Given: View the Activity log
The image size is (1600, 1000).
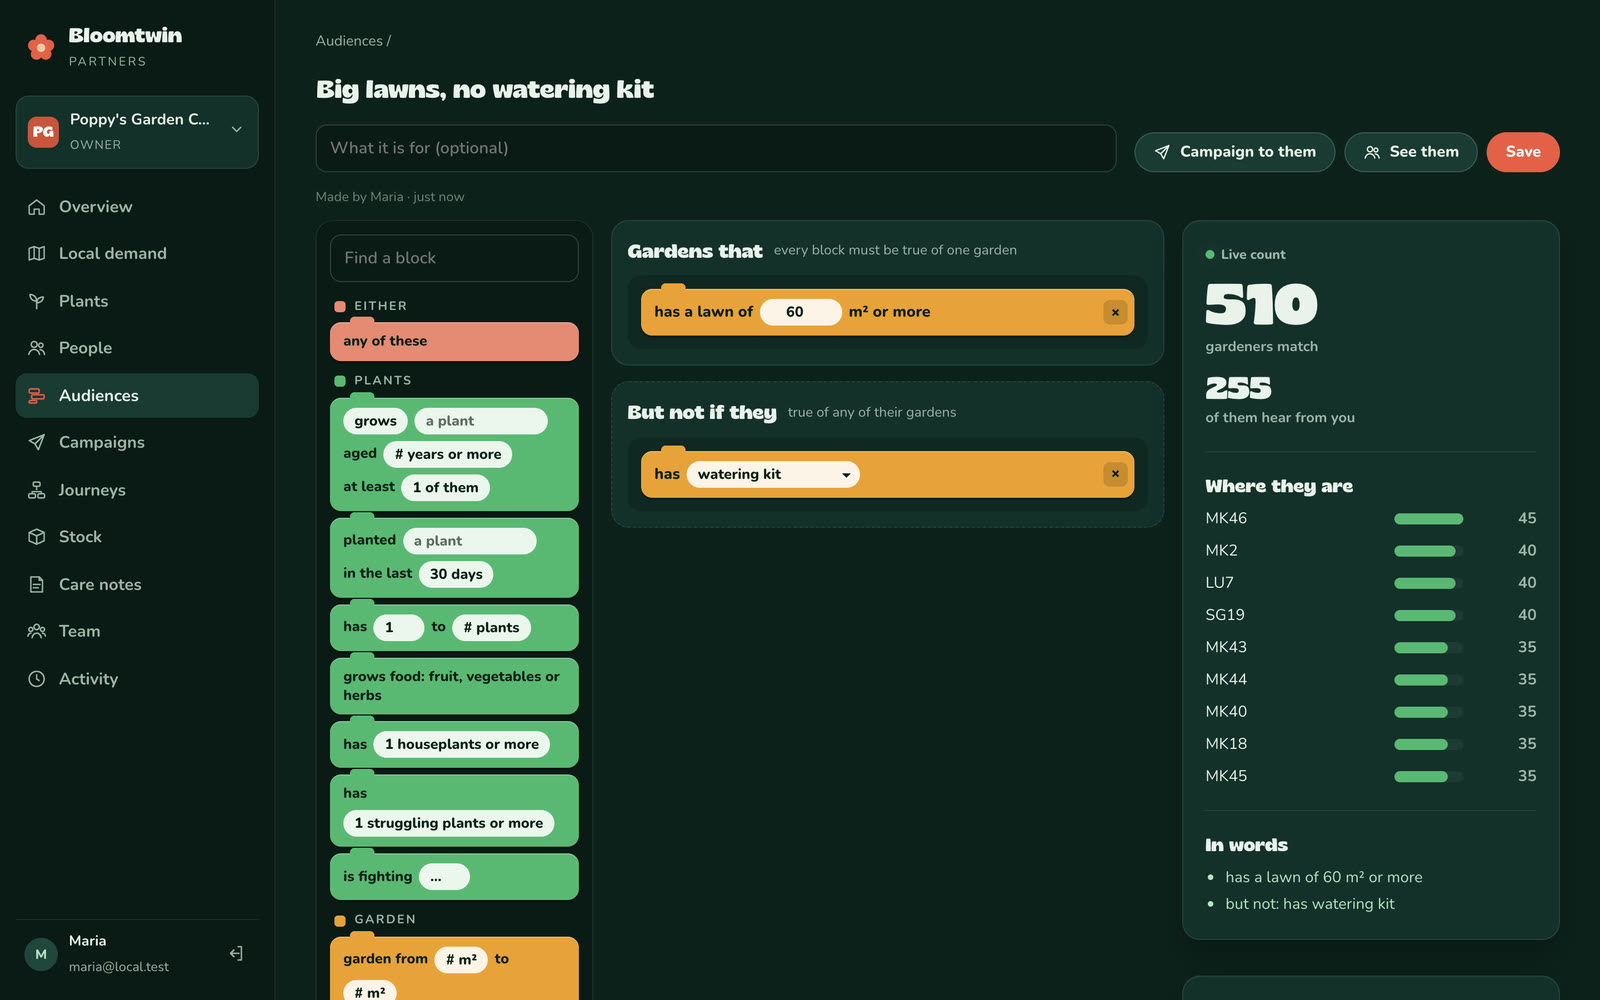Looking at the screenshot, I should (x=137, y=679).
